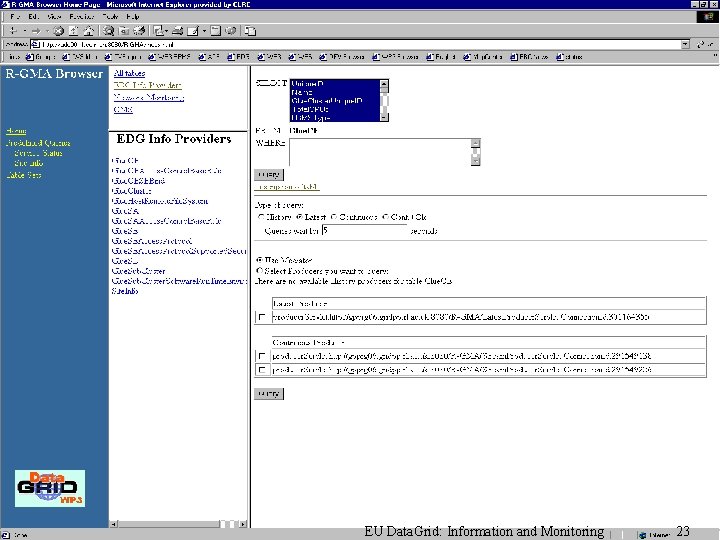Click the first Links bar bookmark icon

(x=30, y=57)
